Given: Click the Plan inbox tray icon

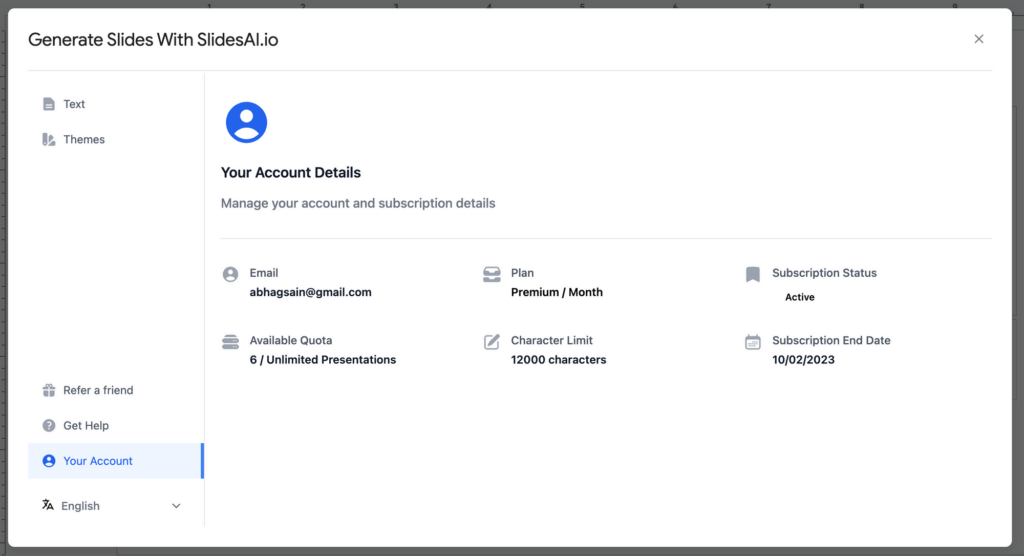Looking at the screenshot, I should [492, 274].
